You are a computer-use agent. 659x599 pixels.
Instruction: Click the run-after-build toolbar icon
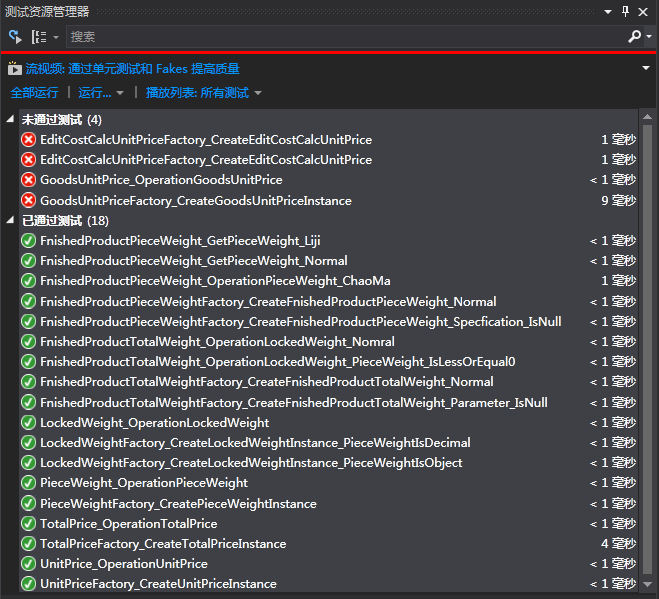pos(15,37)
